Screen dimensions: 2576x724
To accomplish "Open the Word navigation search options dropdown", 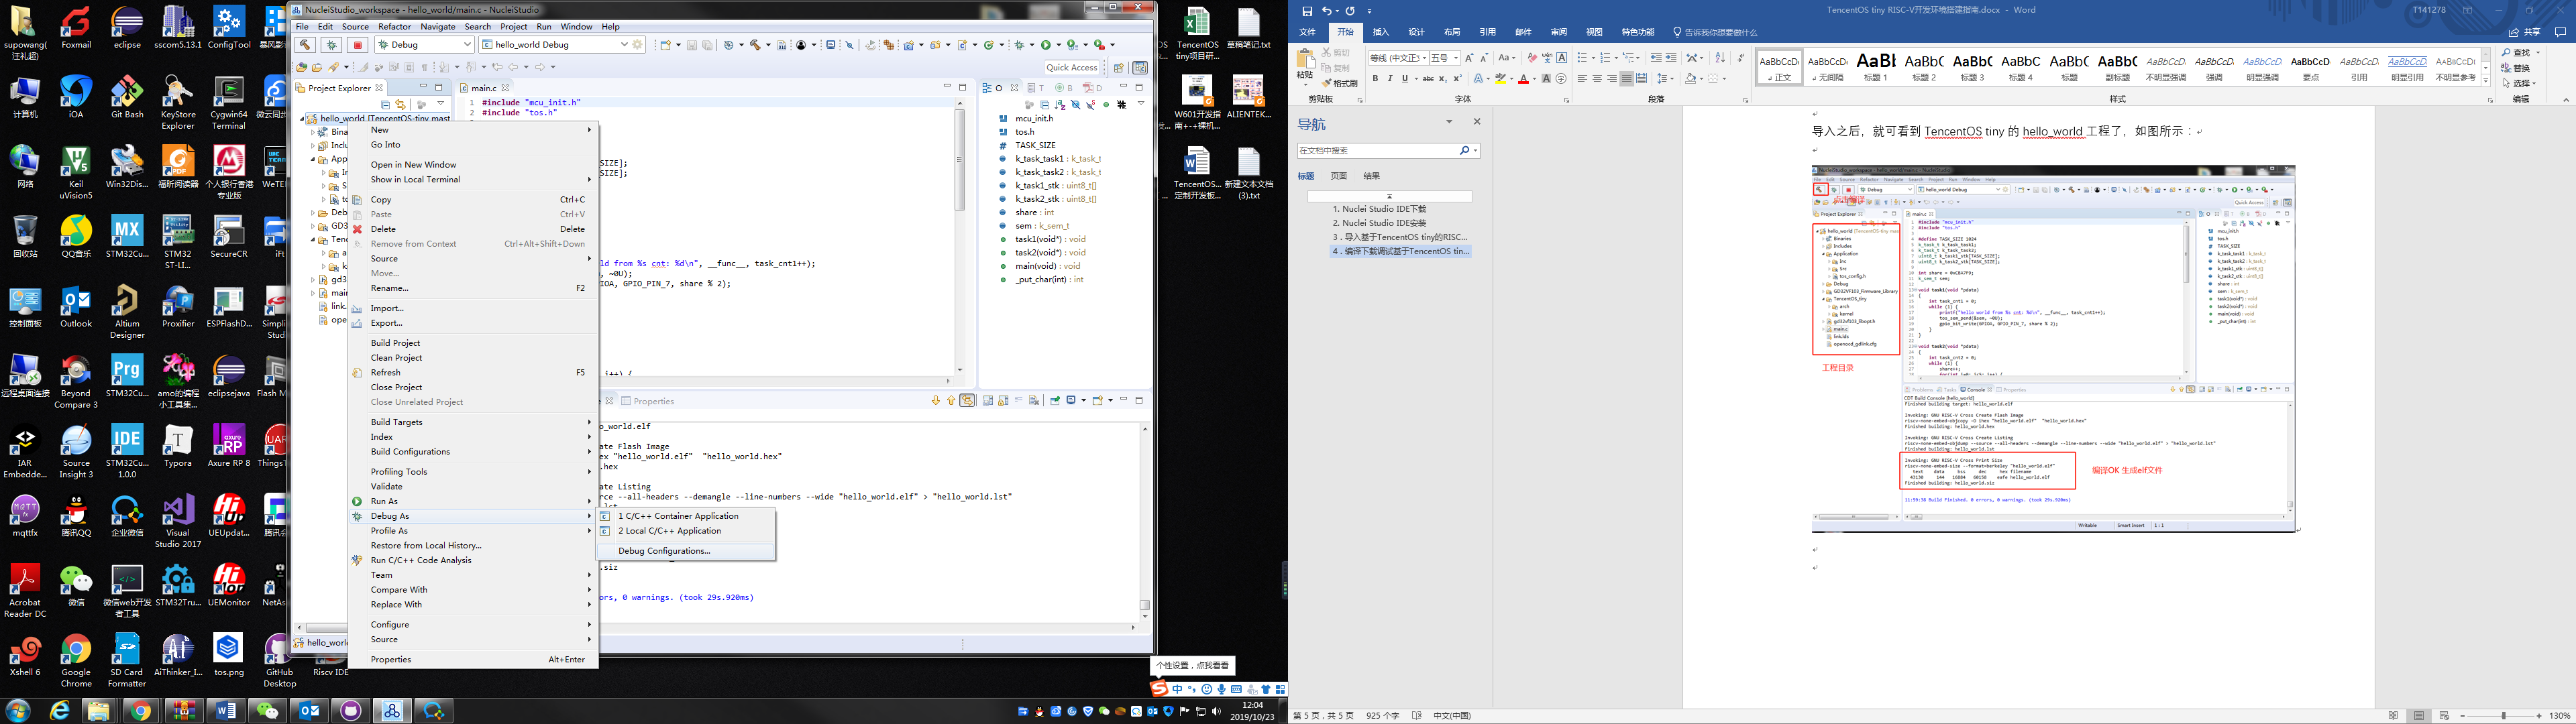I will click(x=1475, y=150).
